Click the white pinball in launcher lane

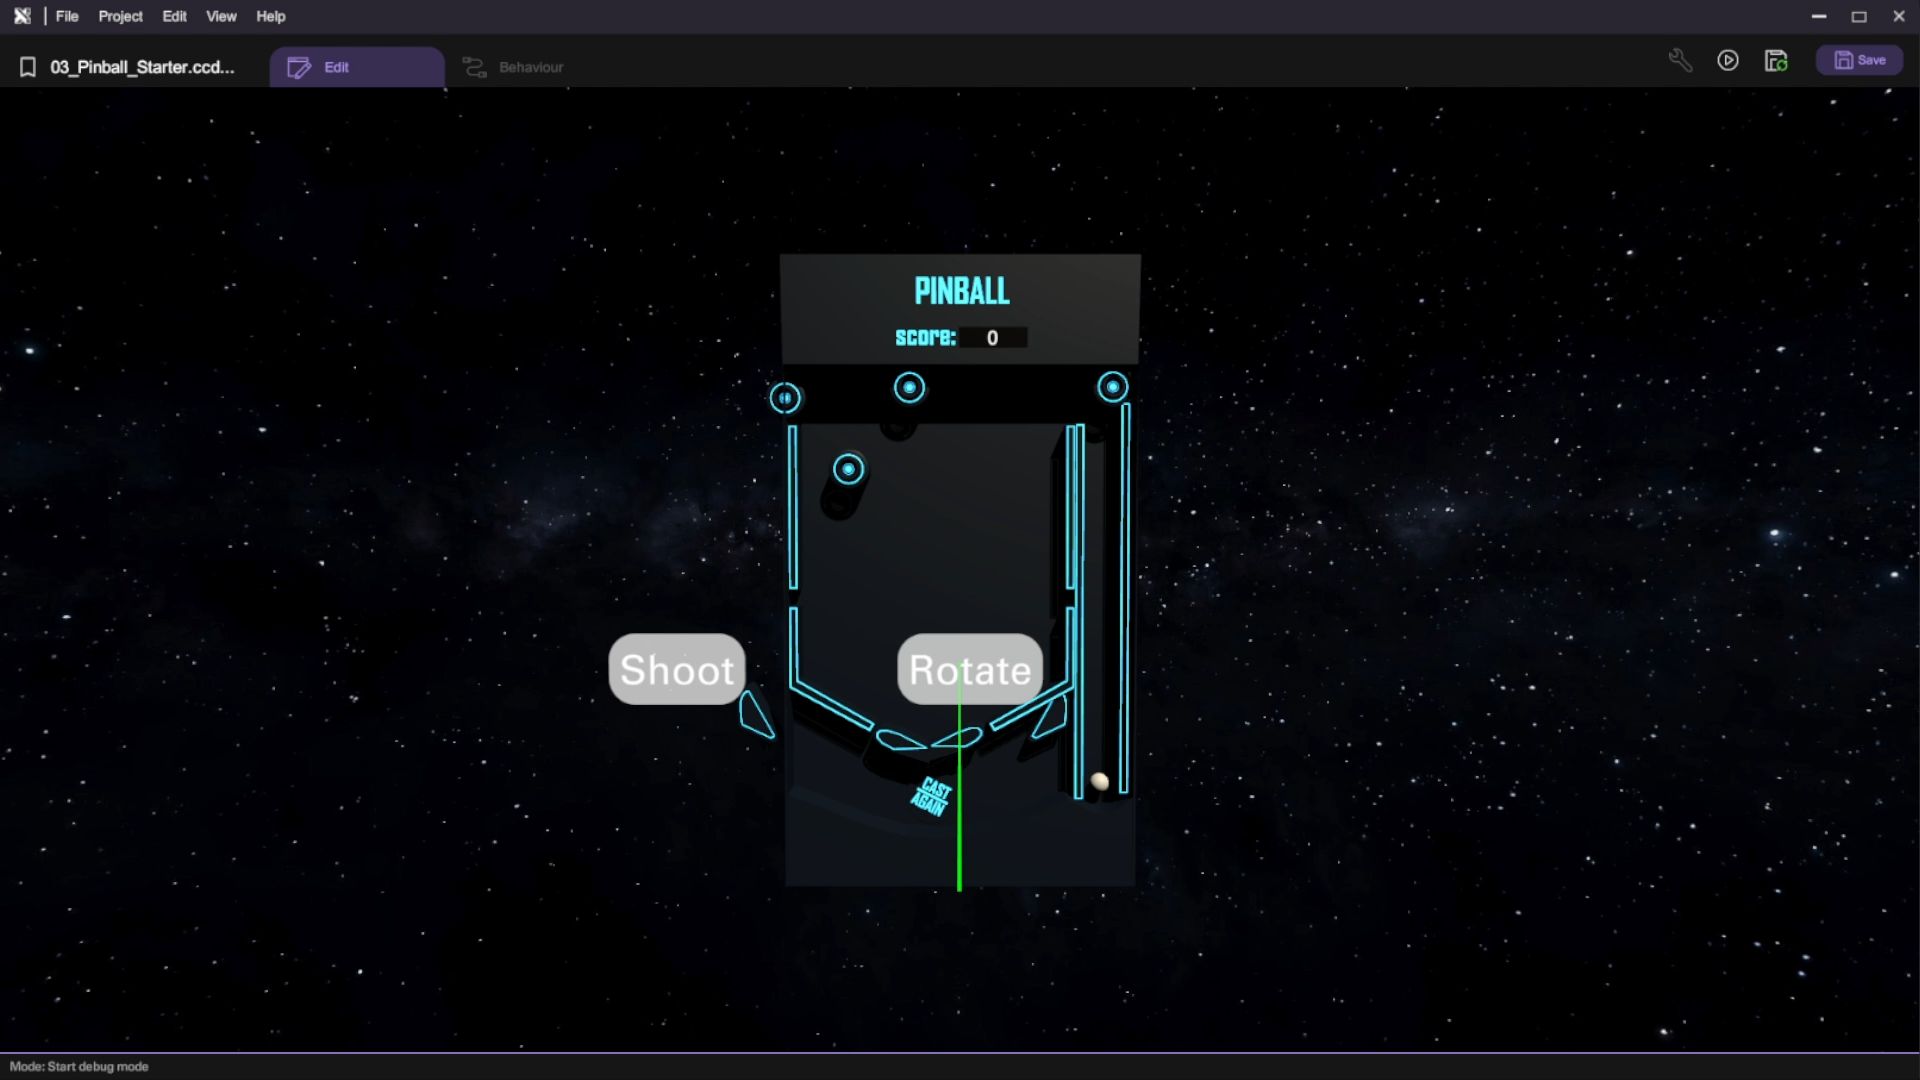tap(1099, 781)
